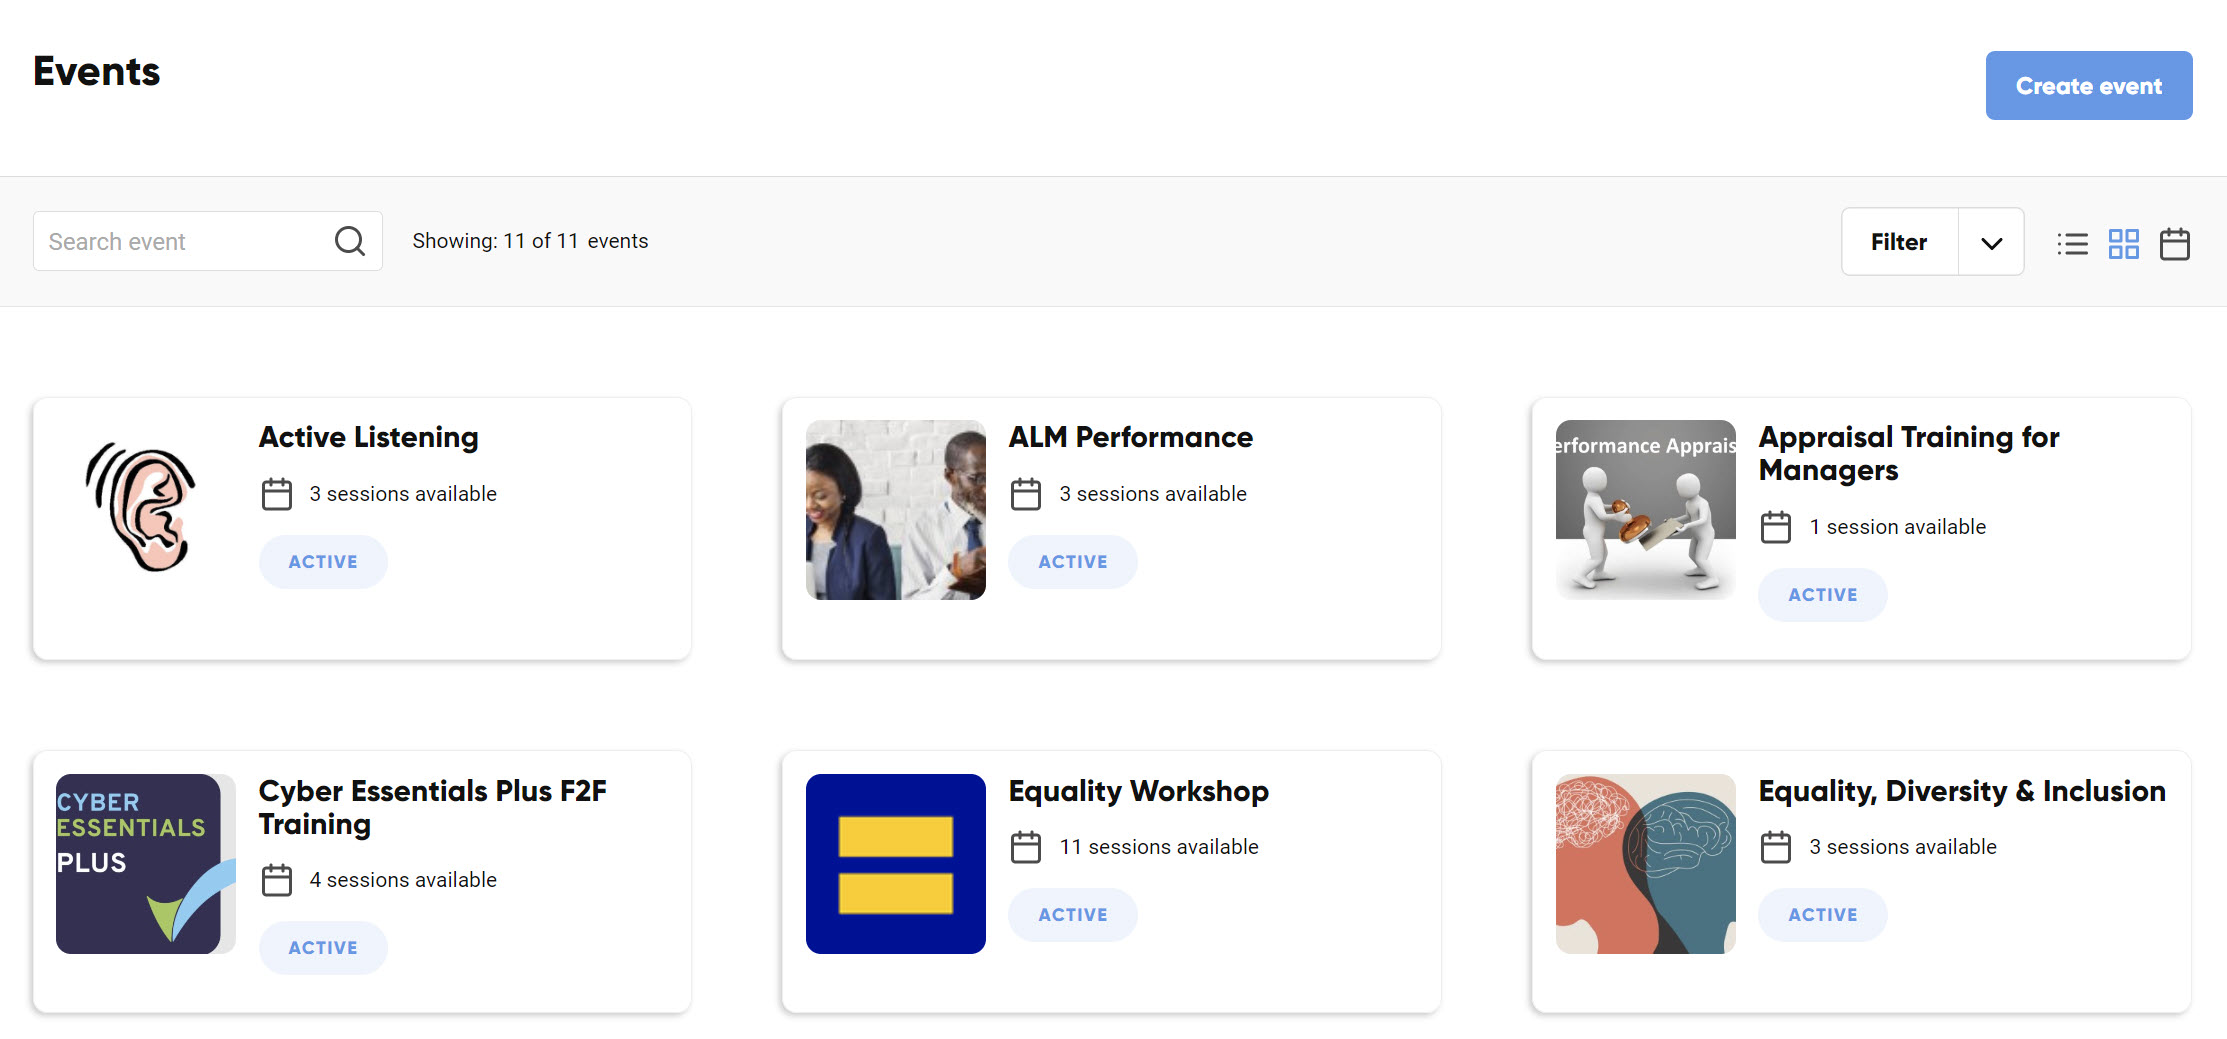Click calendar icon on Equality Workshop card
The height and width of the screenshot is (1039, 2227).
(1026, 847)
